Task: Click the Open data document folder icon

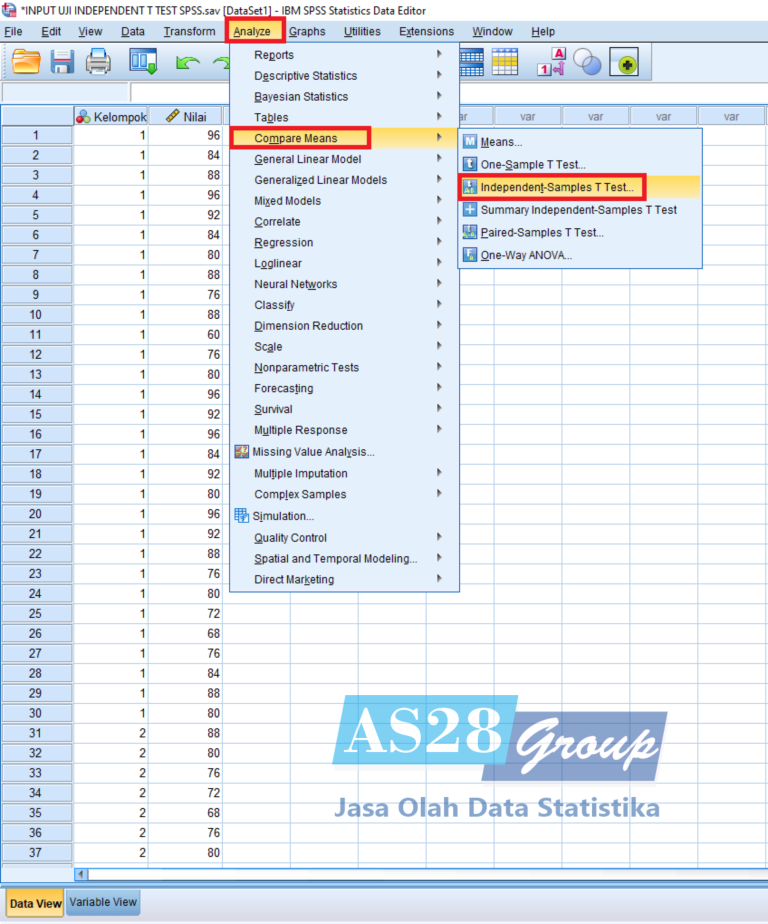Action: (27, 63)
